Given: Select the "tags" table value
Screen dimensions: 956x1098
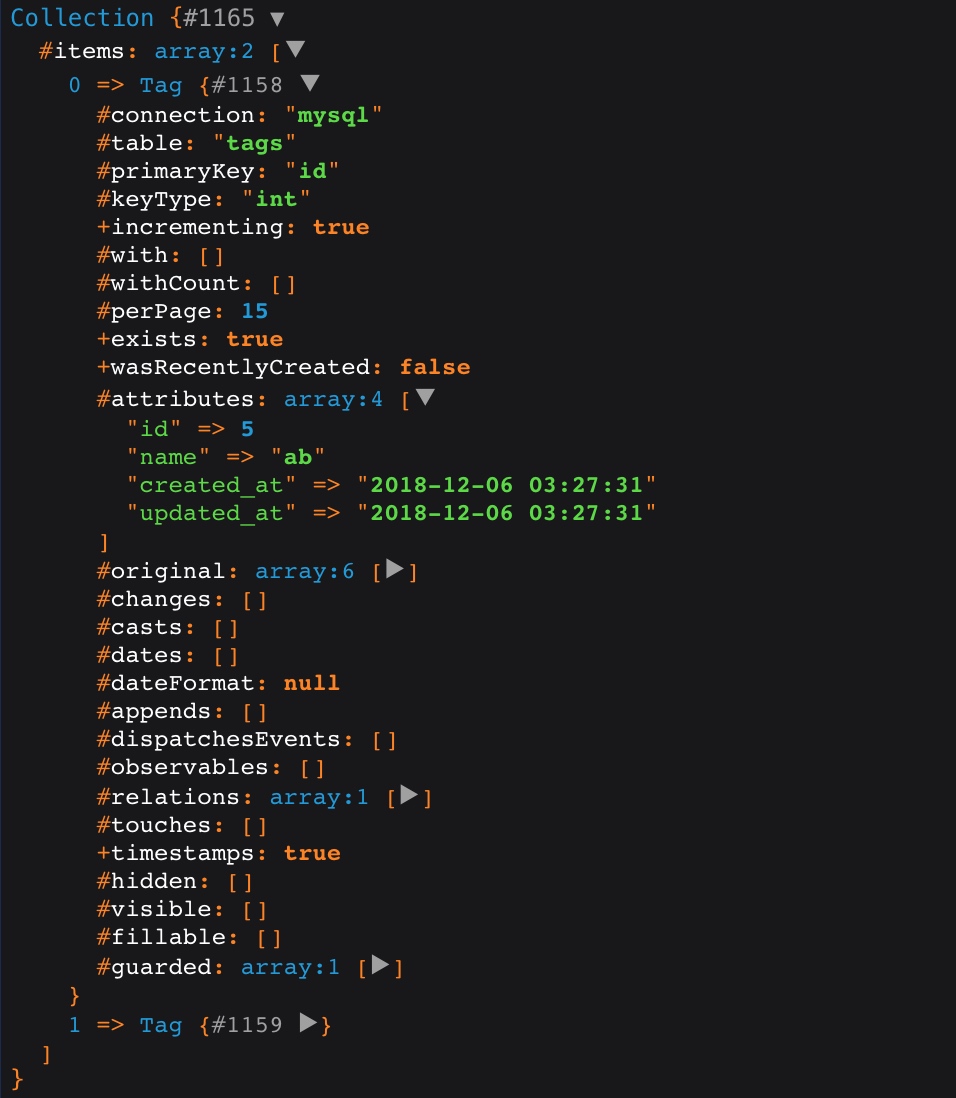Looking at the screenshot, I should (254, 143).
